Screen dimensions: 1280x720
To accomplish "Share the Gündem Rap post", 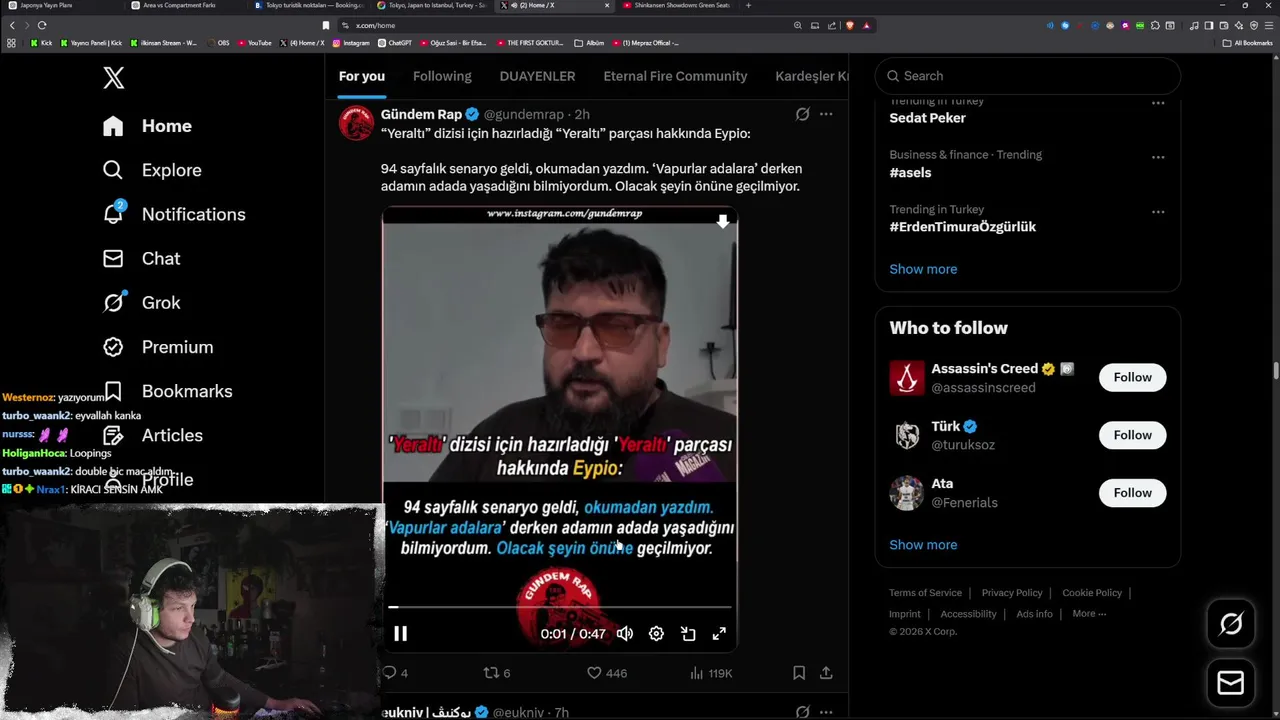I will pyautogui.click(x=826, y=673).
